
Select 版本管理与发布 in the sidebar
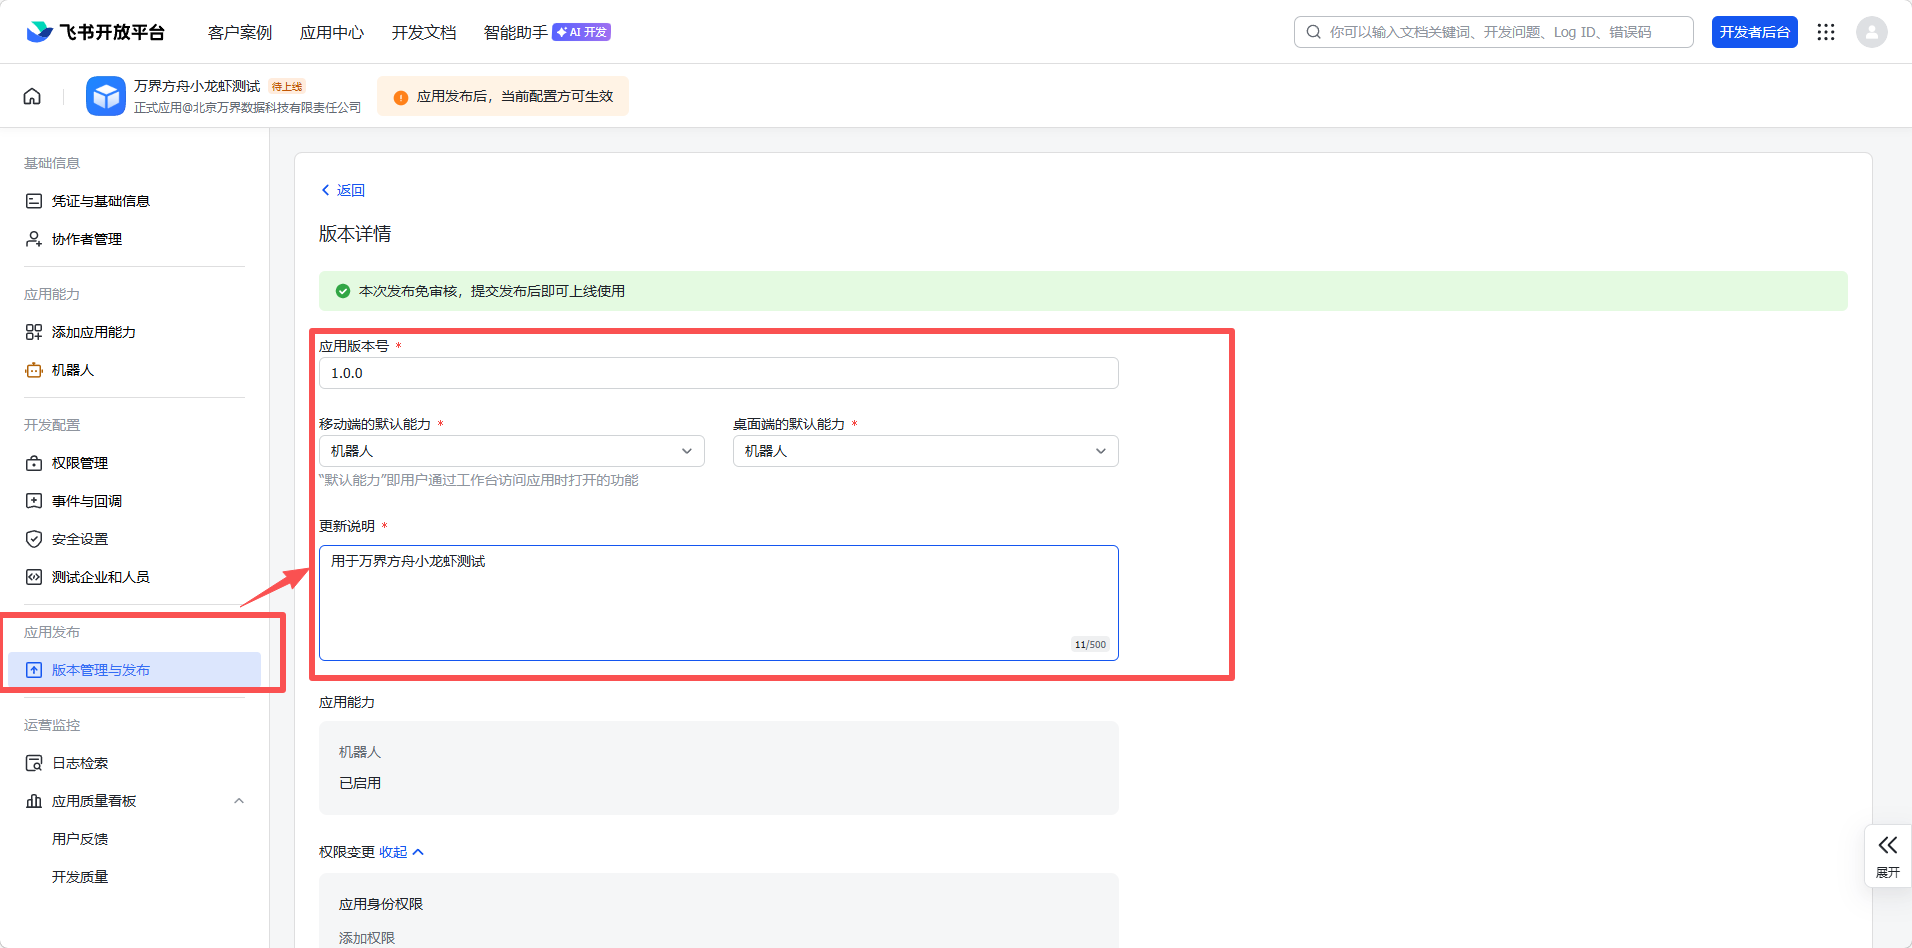tap(101, 670)
